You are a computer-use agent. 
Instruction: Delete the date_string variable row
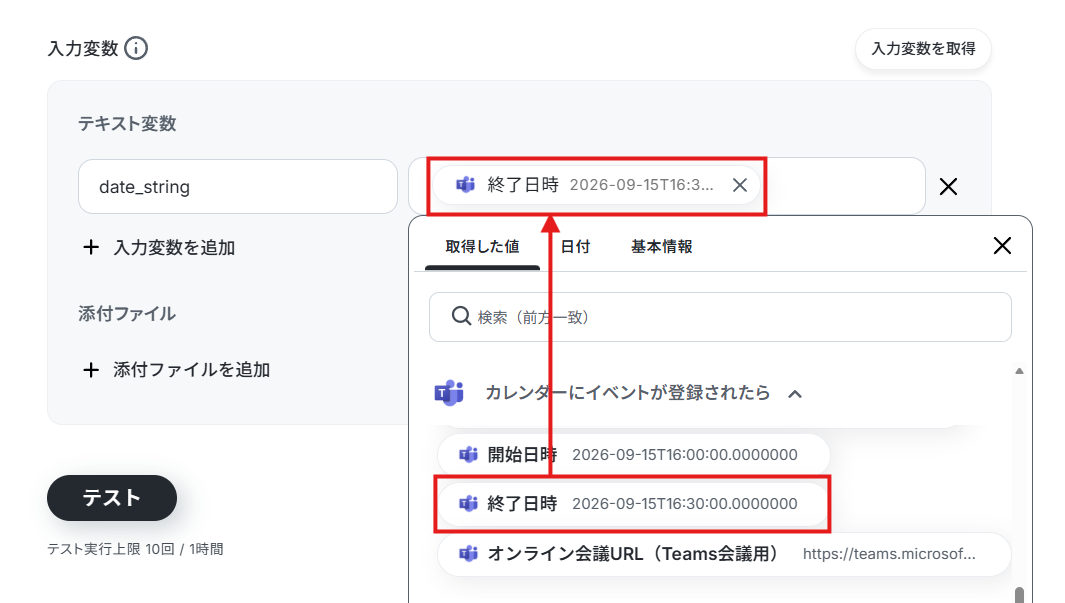coord(948,187)
